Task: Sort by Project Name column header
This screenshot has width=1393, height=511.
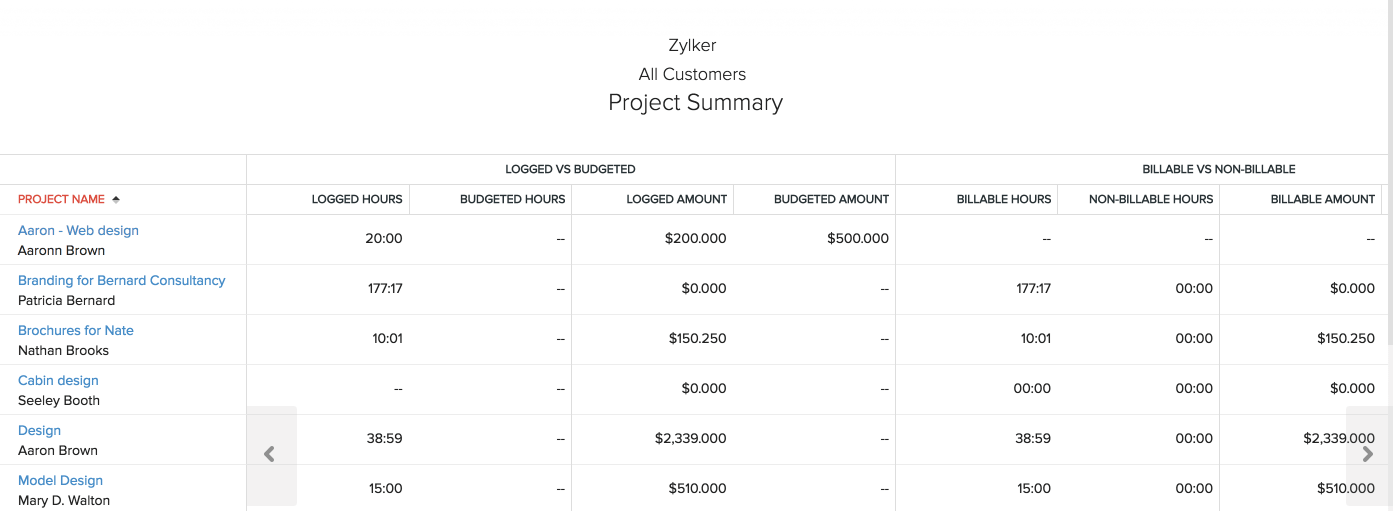Action: point(61,199)
